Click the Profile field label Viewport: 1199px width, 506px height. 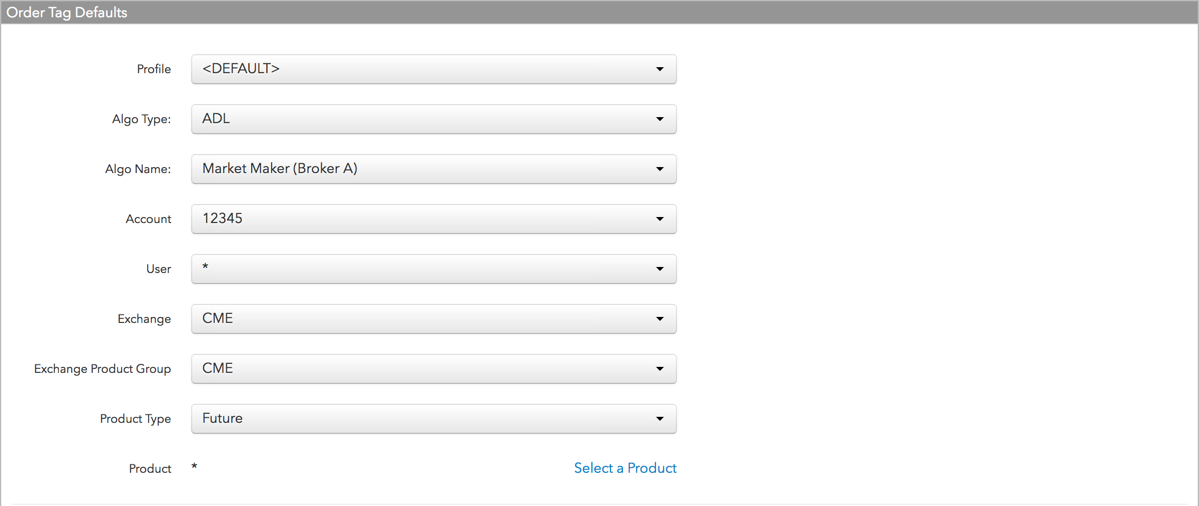coord(154,70)
